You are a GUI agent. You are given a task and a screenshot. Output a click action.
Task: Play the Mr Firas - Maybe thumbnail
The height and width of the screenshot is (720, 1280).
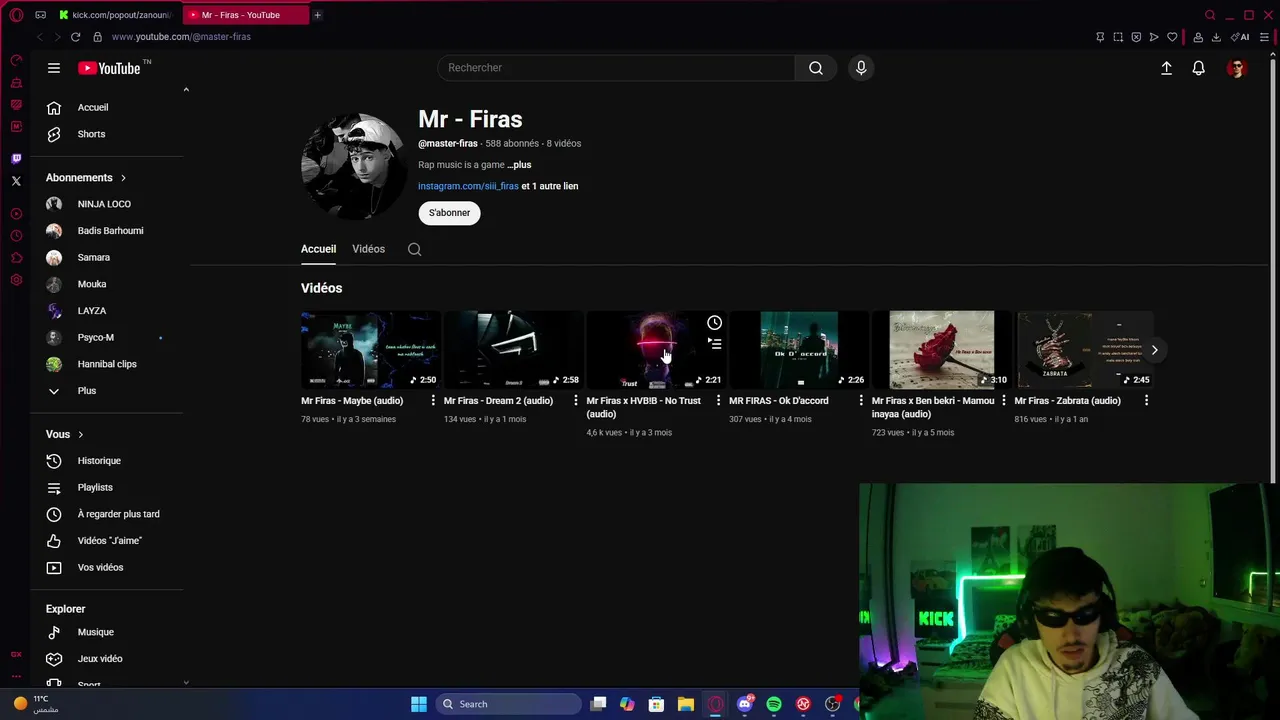[370, 349]
